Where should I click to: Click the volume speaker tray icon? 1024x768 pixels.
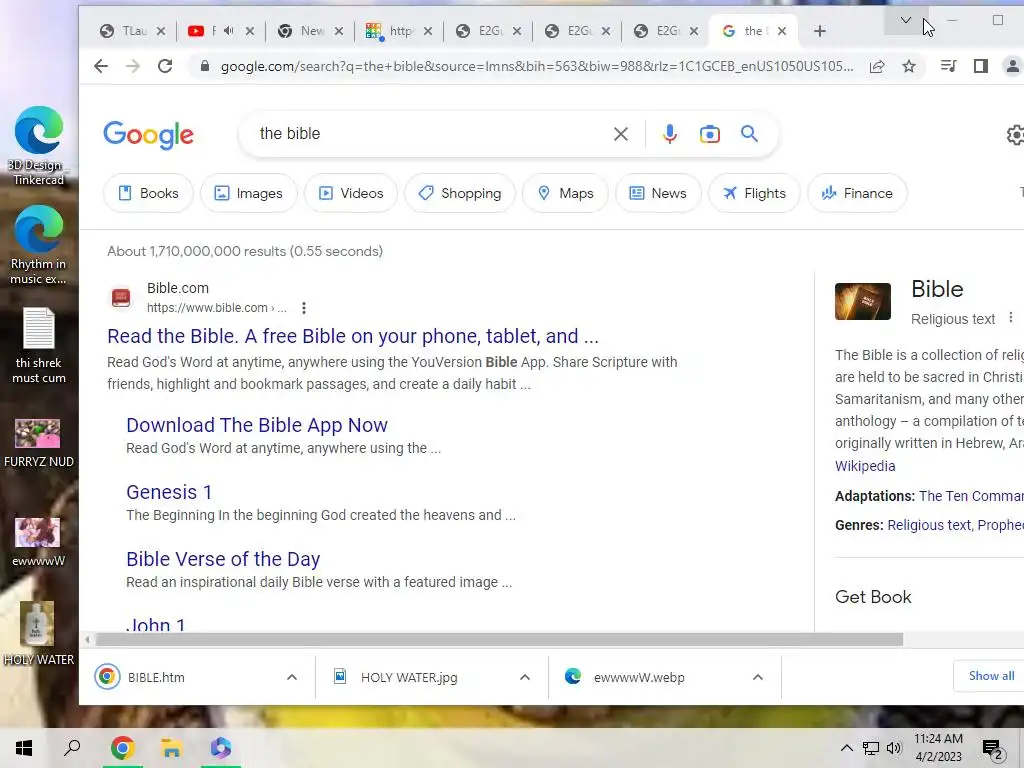tap(894, 748)
